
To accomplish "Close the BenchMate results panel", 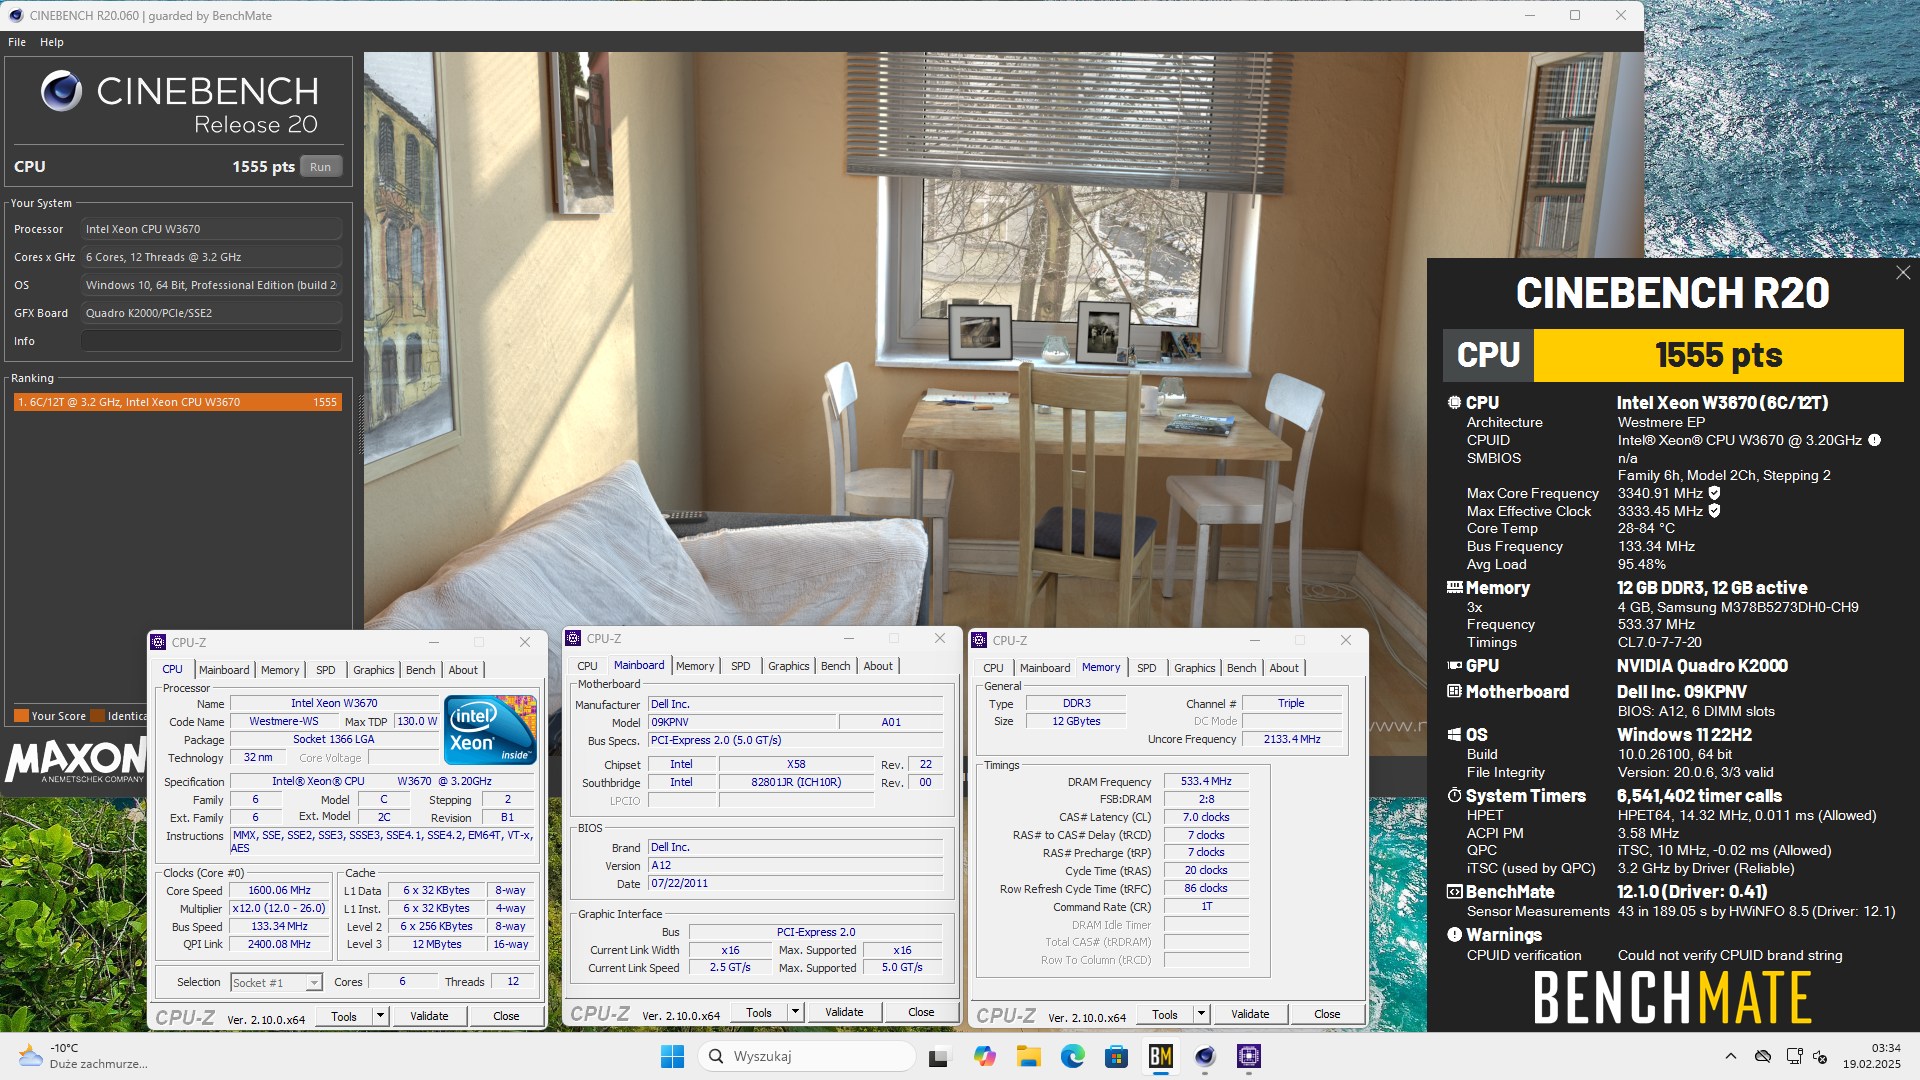I will point(1902,273).
